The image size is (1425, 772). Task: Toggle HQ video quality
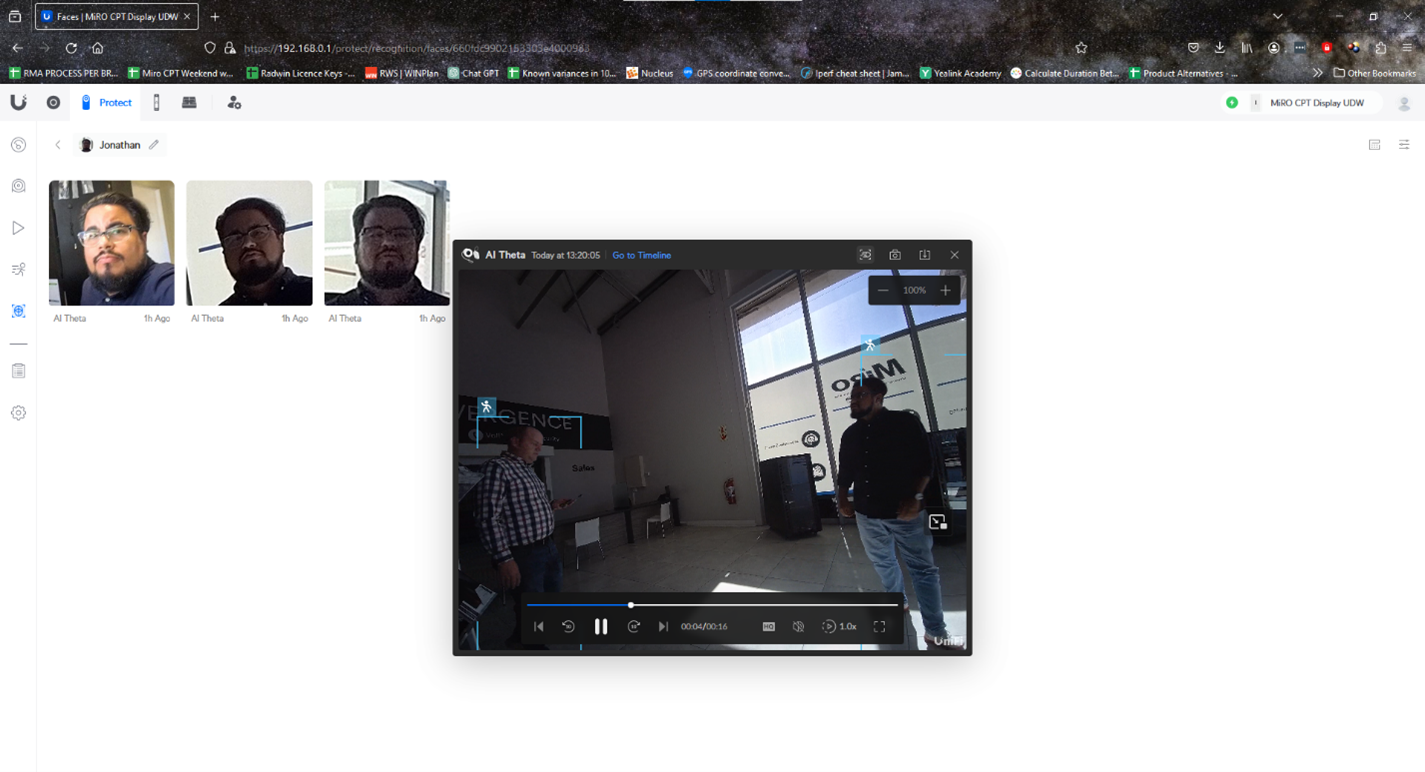click(x=769, y=627)
